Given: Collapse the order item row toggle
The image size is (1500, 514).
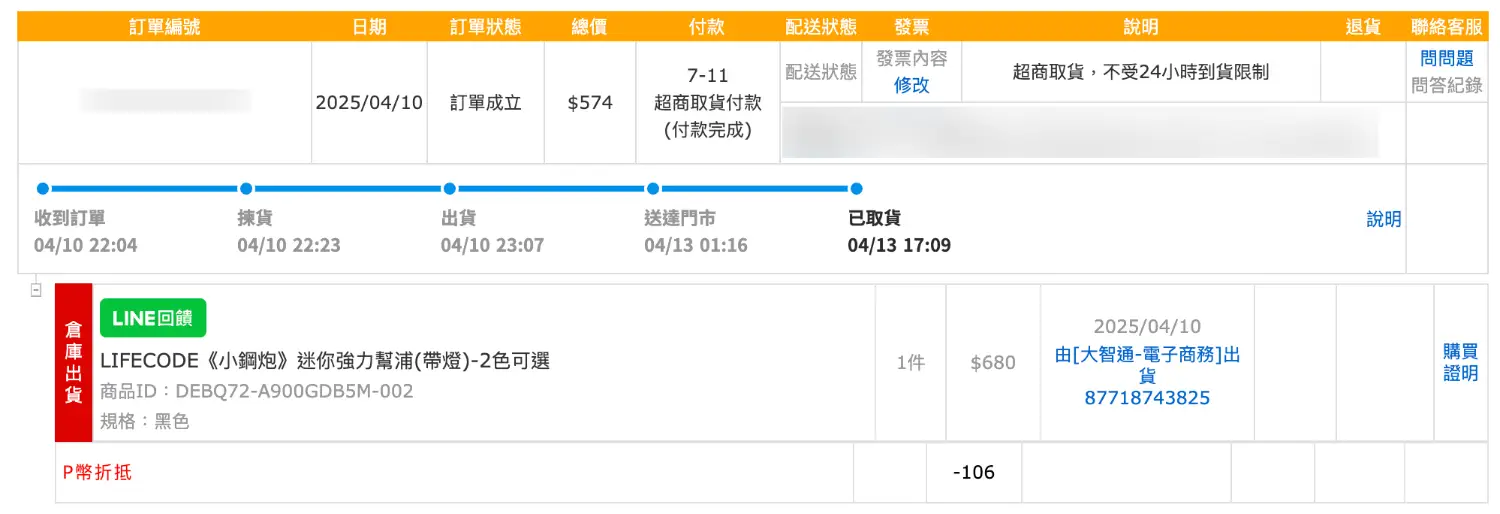Looking at the screenshot, I should tap(36, 290).
